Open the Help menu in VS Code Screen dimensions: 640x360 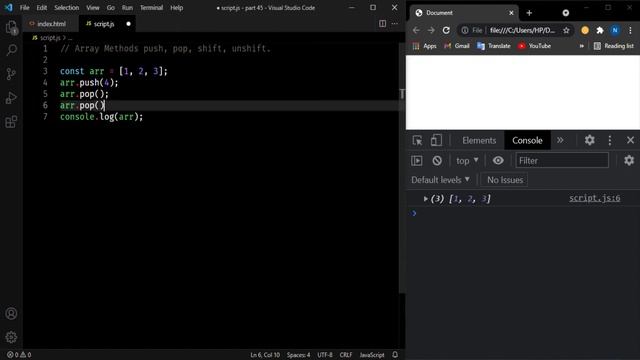(176, 8)
